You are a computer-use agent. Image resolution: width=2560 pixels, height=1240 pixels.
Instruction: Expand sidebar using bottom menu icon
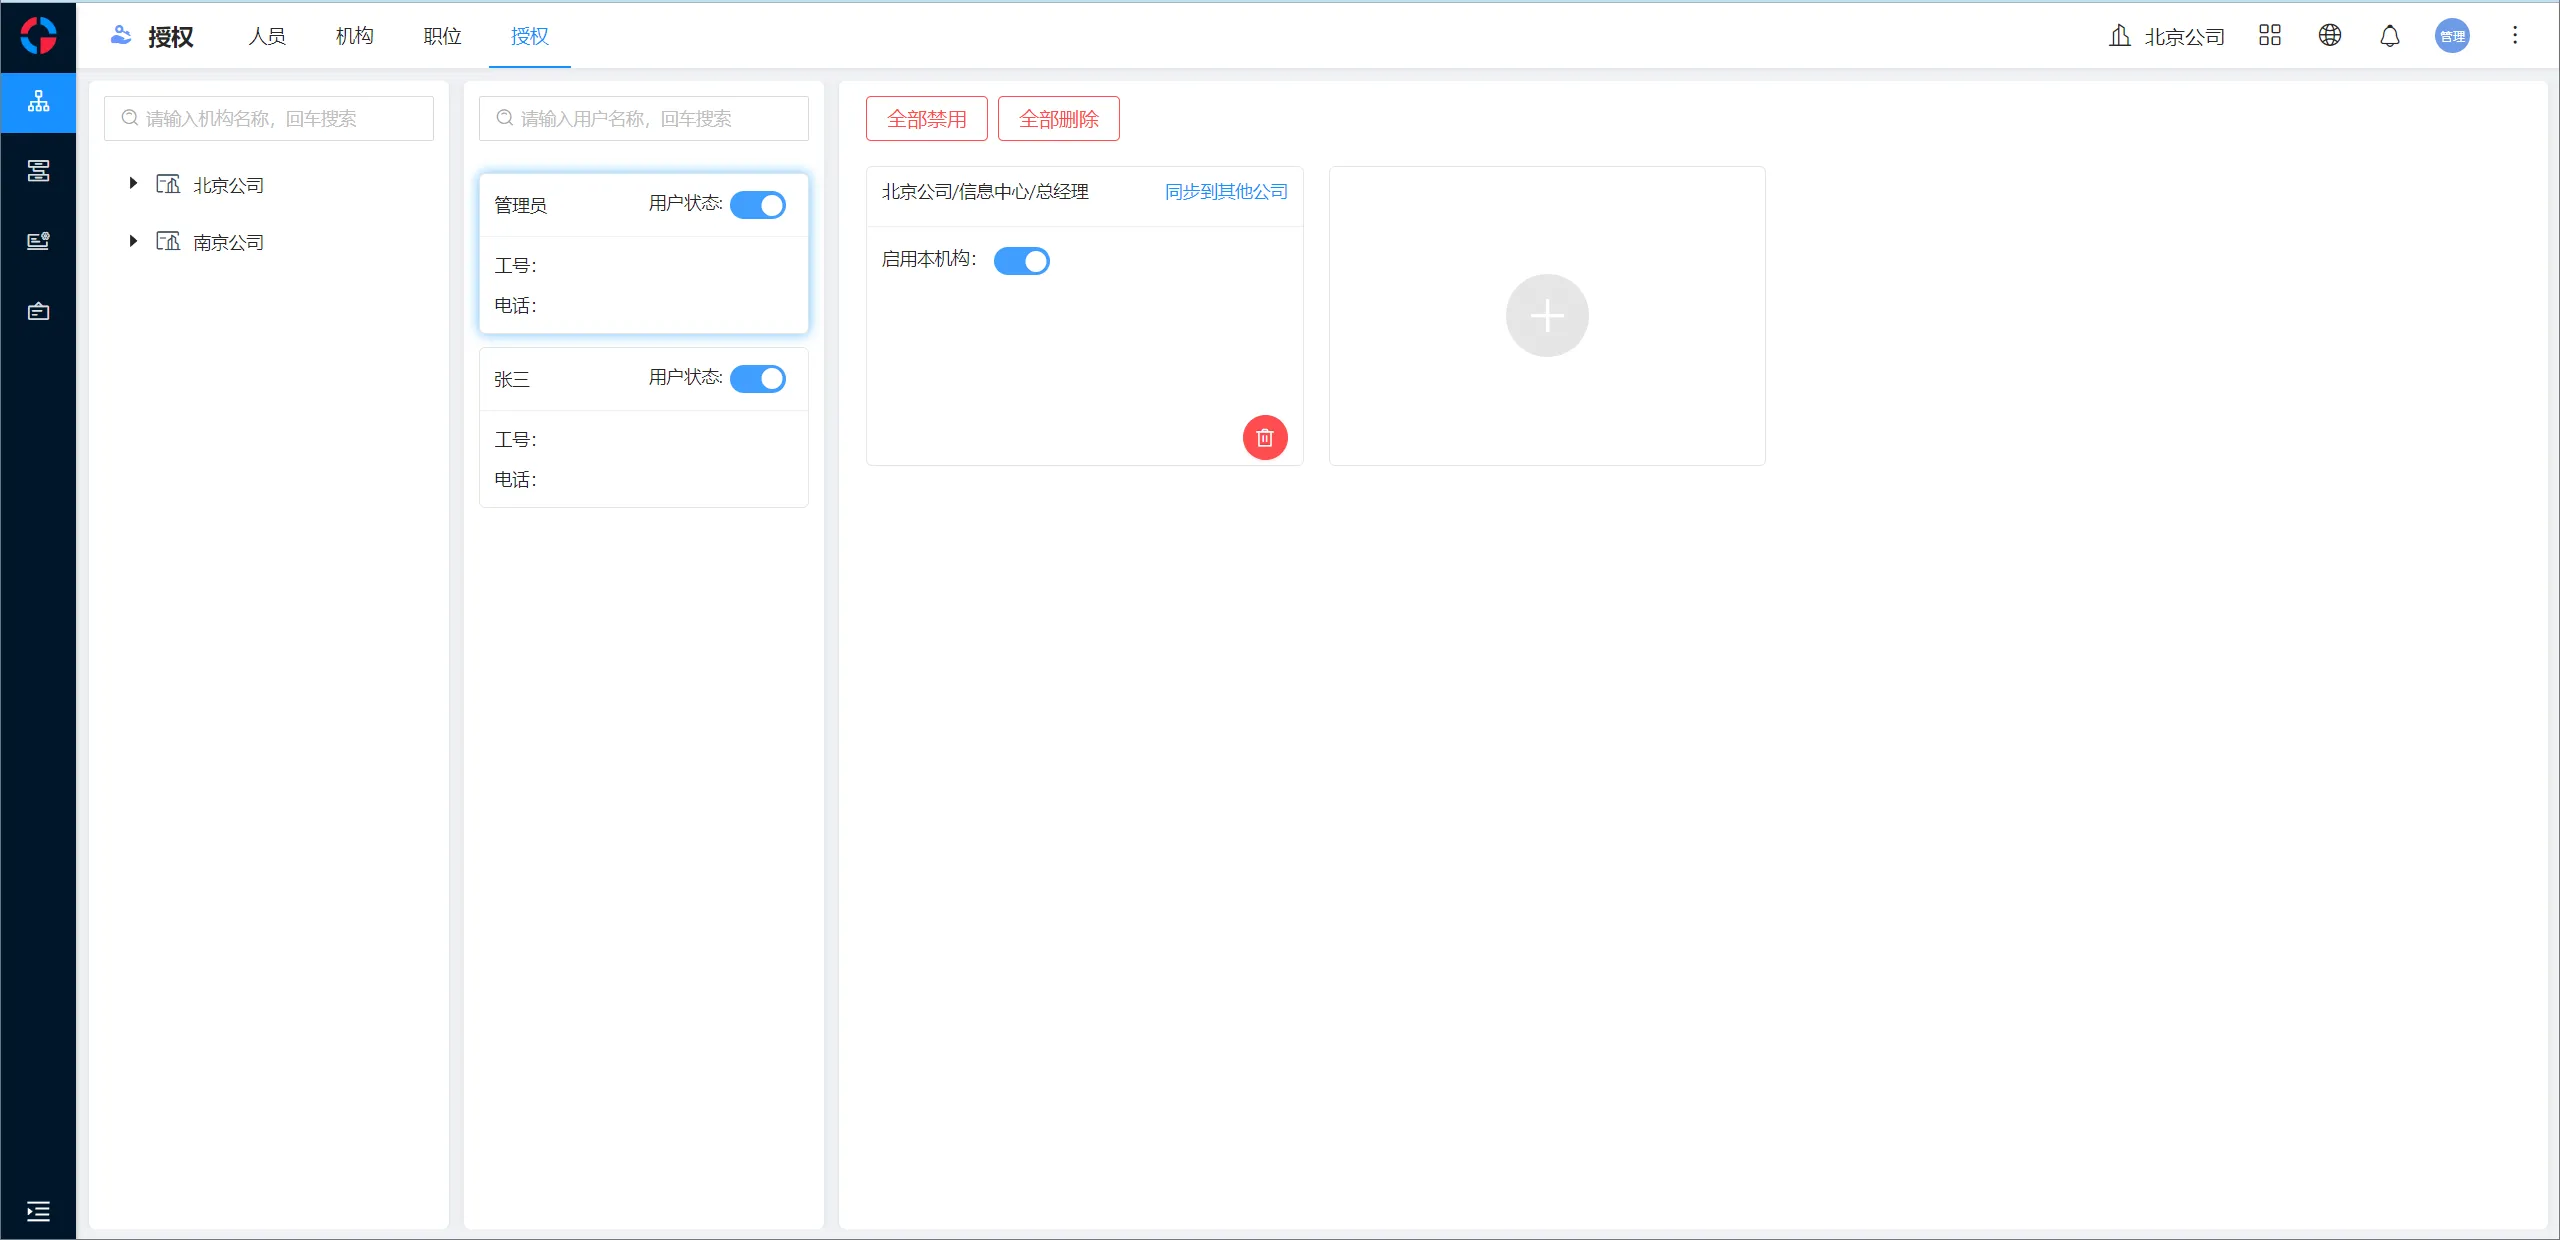point(38,1211)
